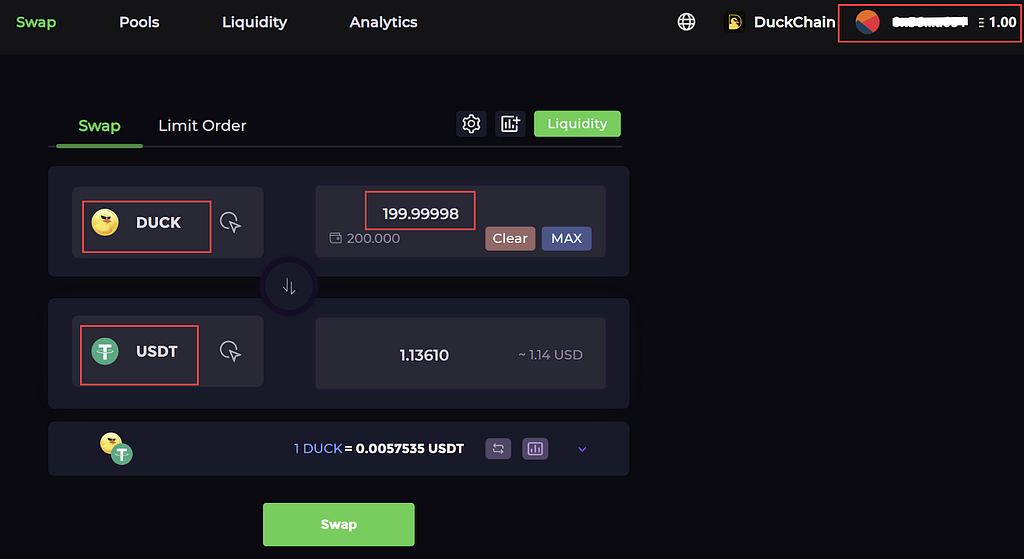
Task: Click the token picker cursor icon next to USDT
Action: click(x=231, y=351)
